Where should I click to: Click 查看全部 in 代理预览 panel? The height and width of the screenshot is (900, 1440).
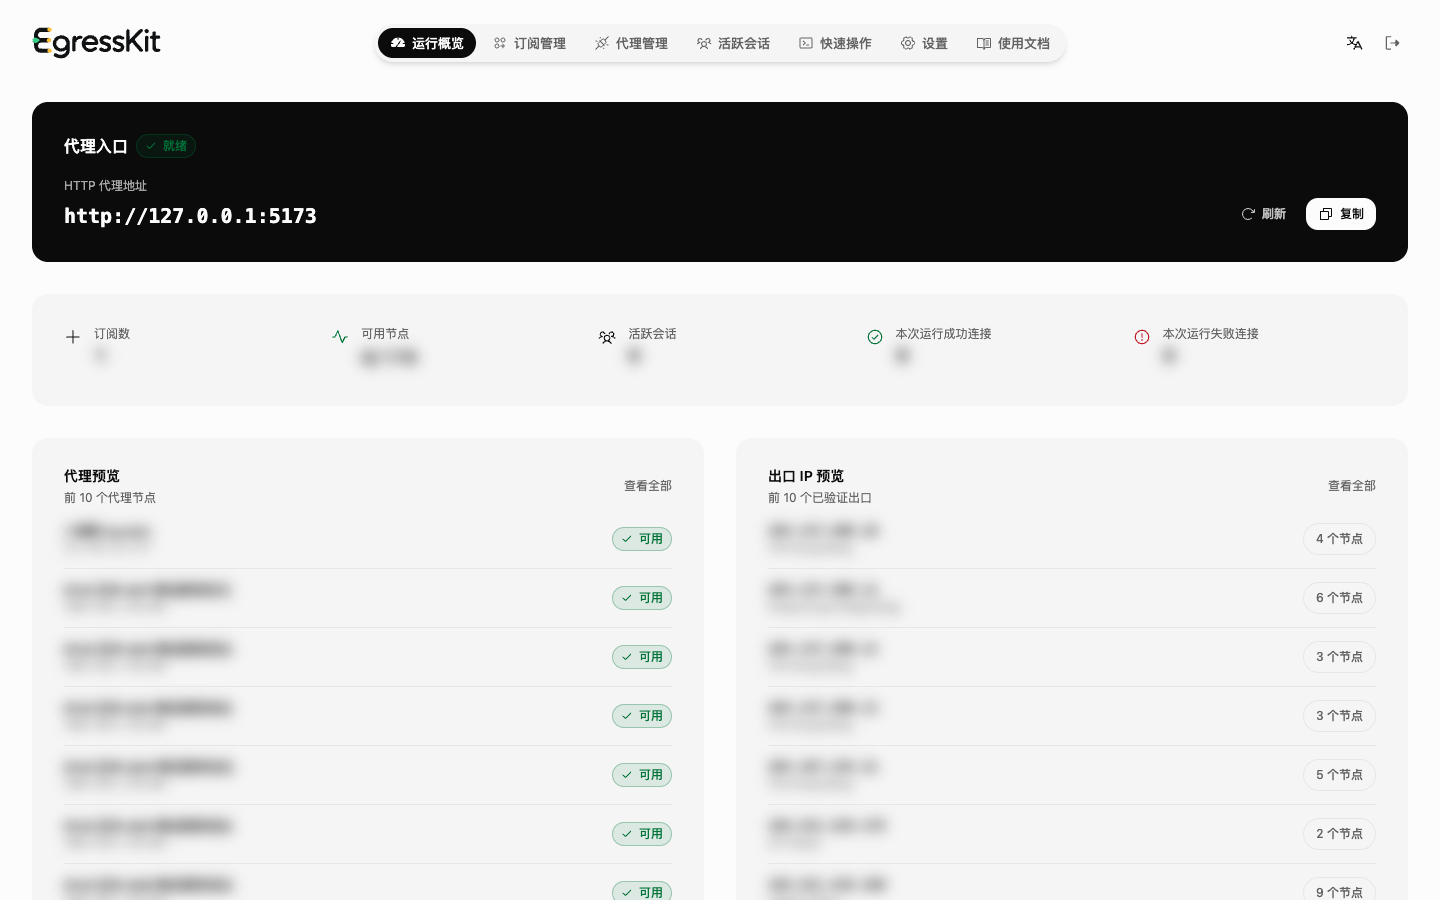coord(648,486)
